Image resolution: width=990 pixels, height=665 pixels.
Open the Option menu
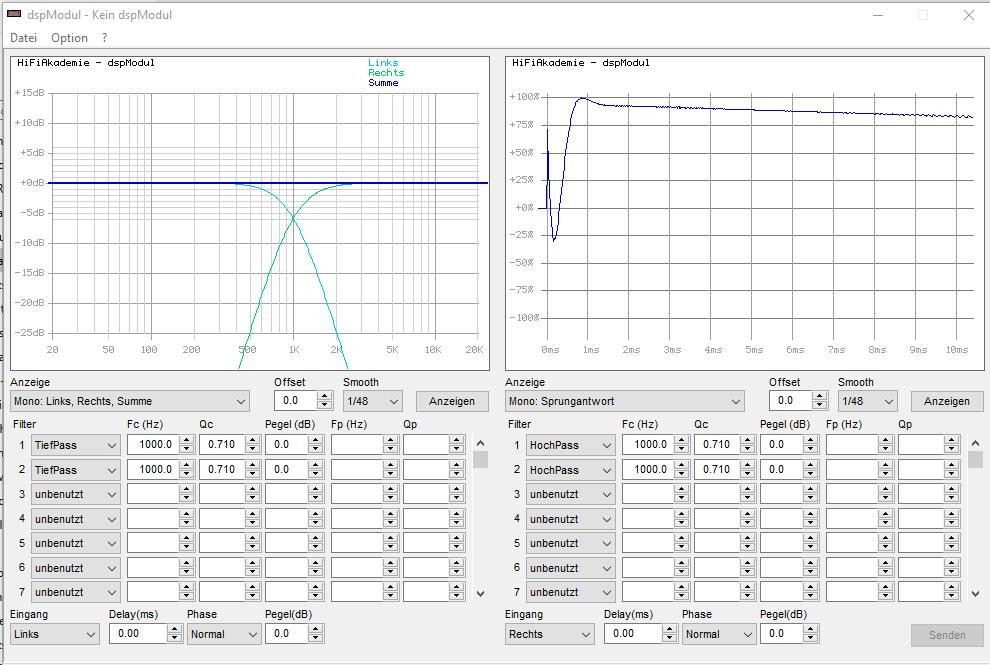69,38
